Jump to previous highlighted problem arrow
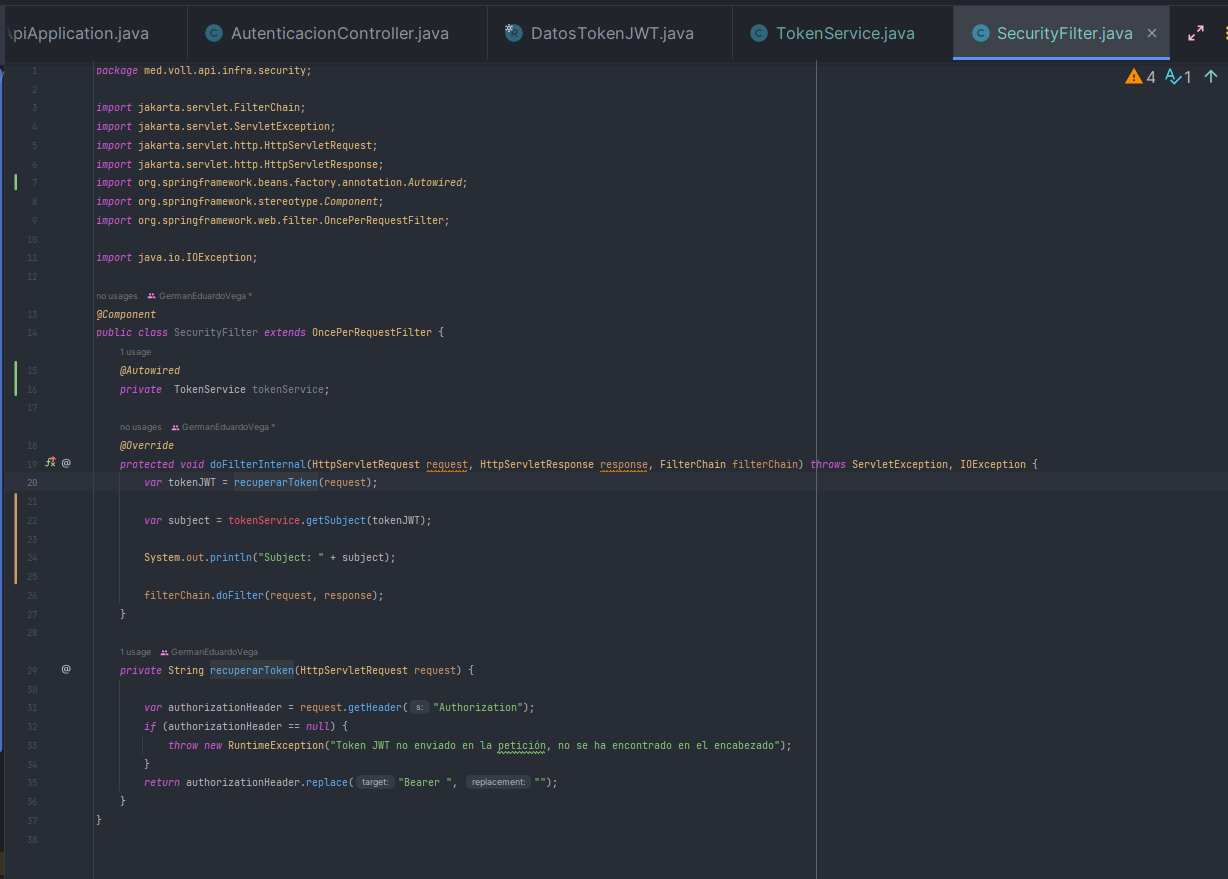Viewport: 1228px width, 879px height. point(1211,77)
